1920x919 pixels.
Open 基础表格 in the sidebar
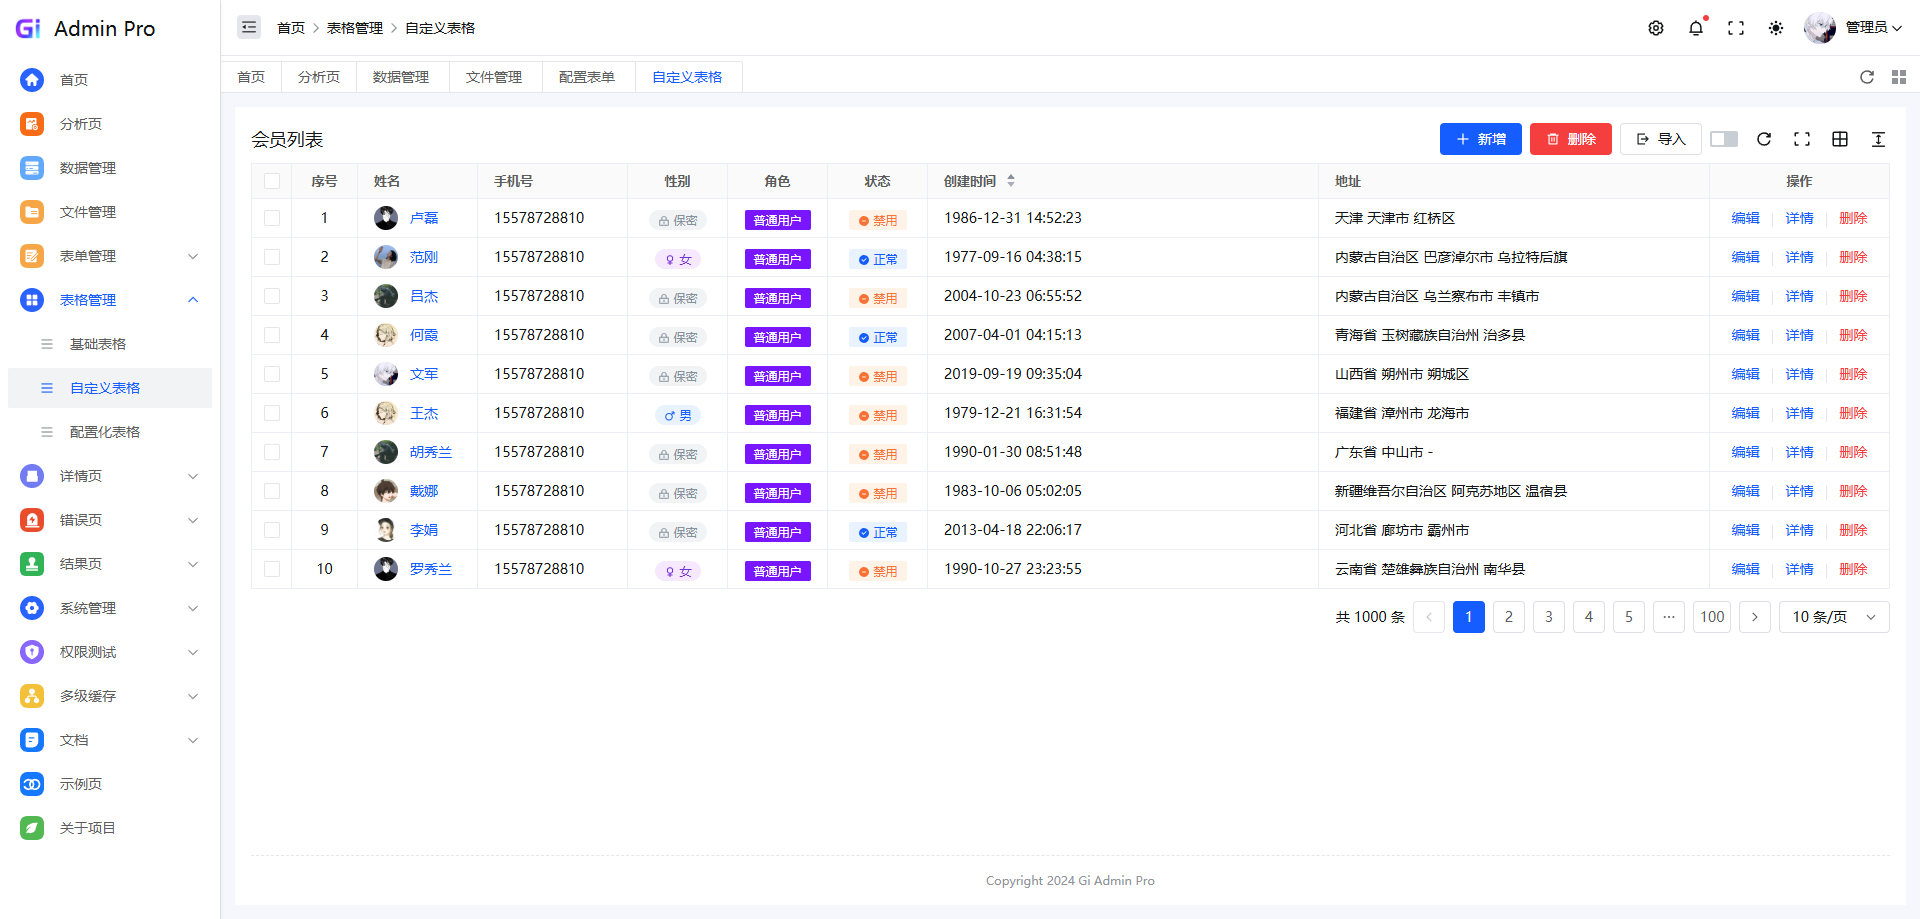pyautogui.click(x=98, y=344)
